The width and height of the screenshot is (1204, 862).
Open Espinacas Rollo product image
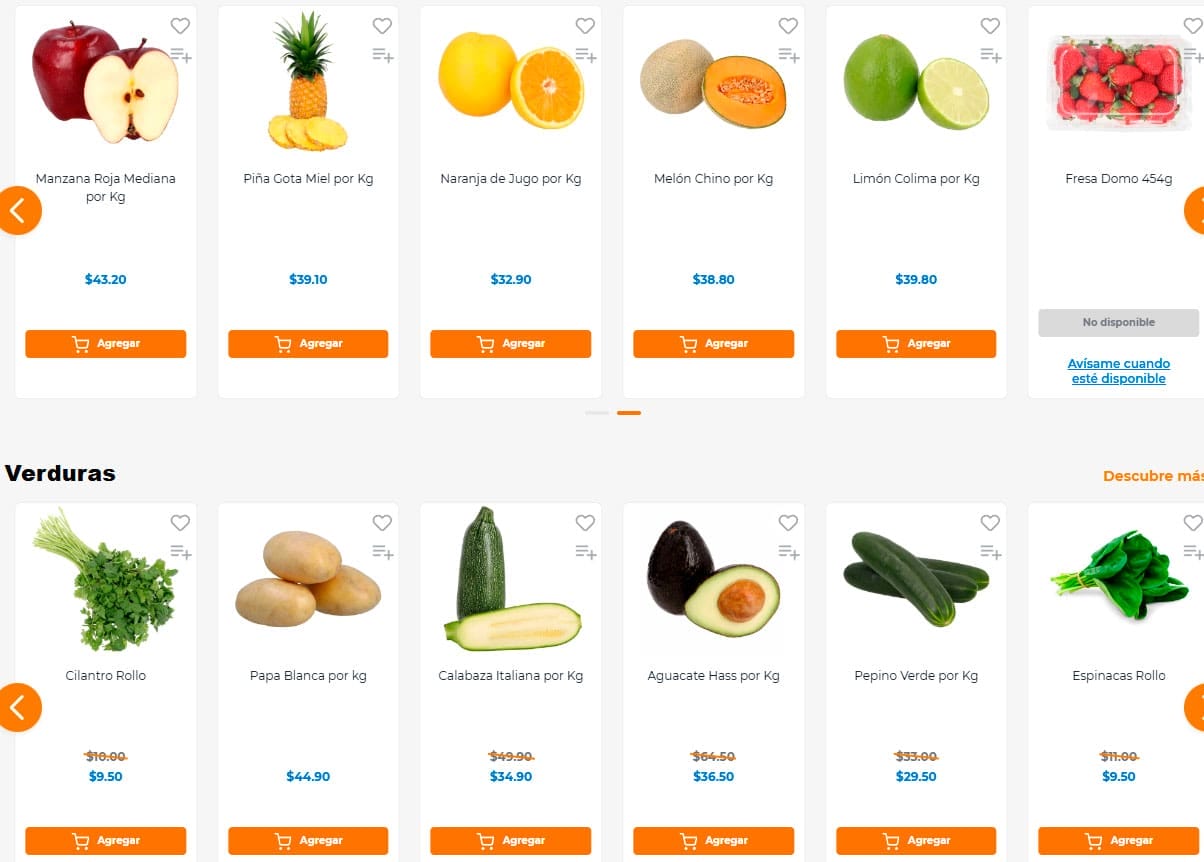pos(1118,577)
